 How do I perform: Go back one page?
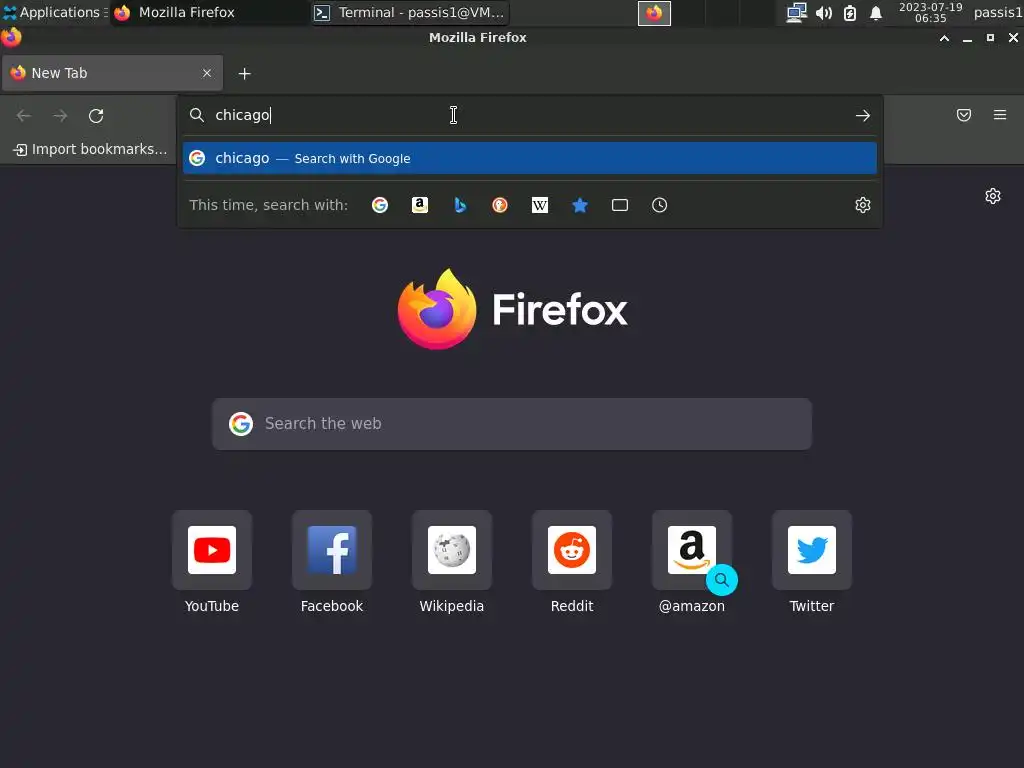pos(24,116)
